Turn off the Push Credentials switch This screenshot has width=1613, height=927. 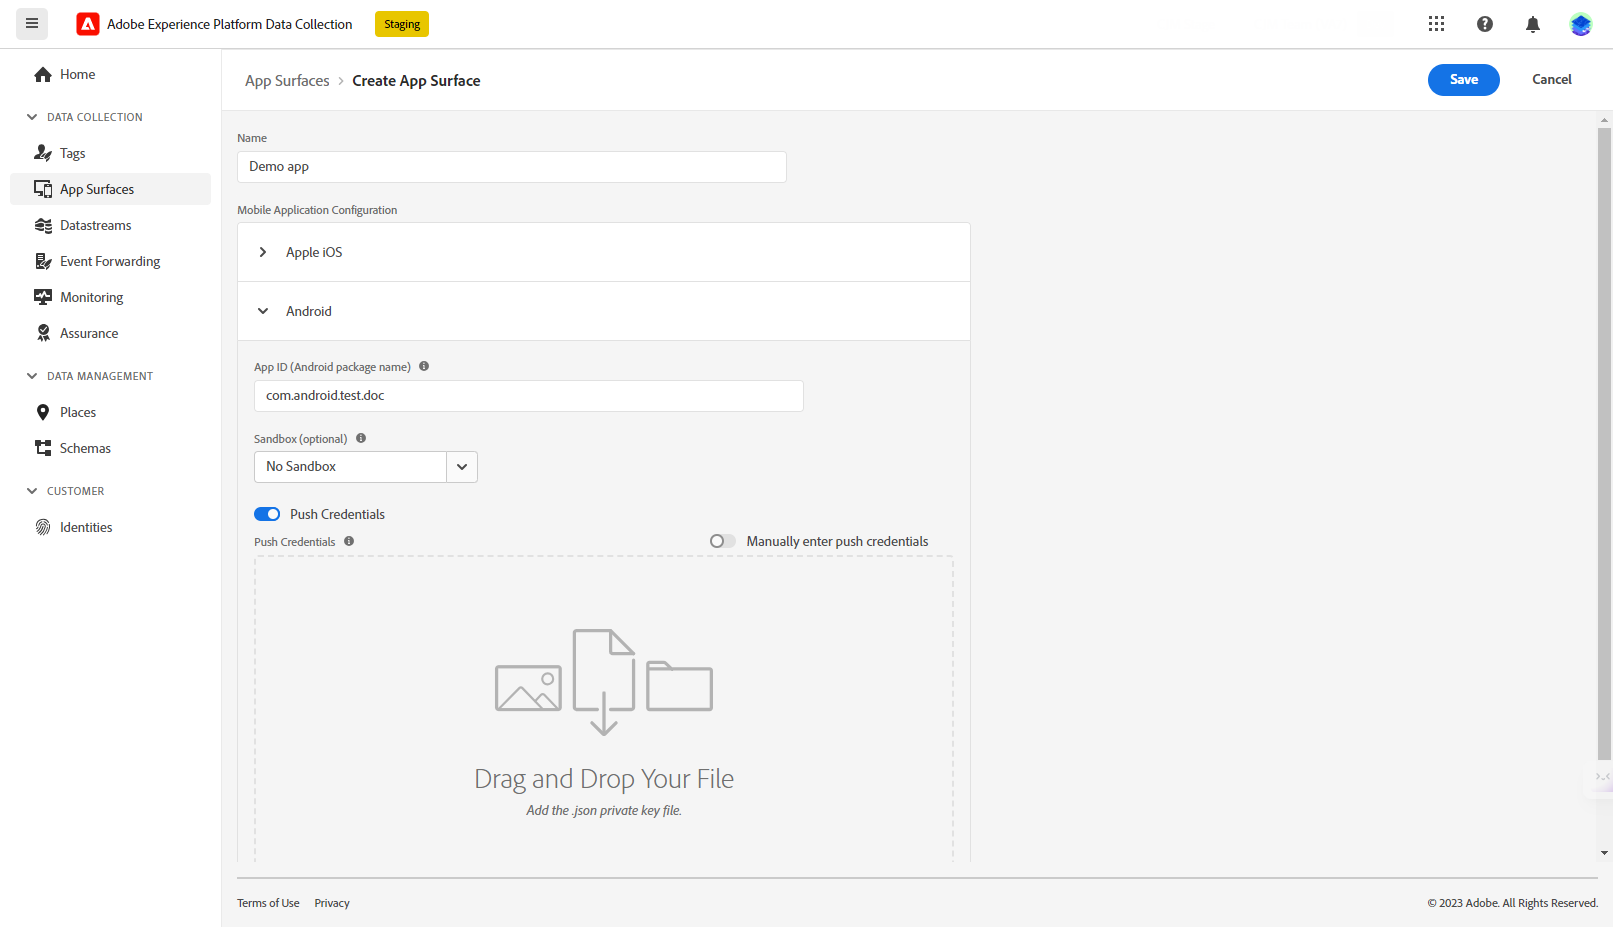(267, 514)
